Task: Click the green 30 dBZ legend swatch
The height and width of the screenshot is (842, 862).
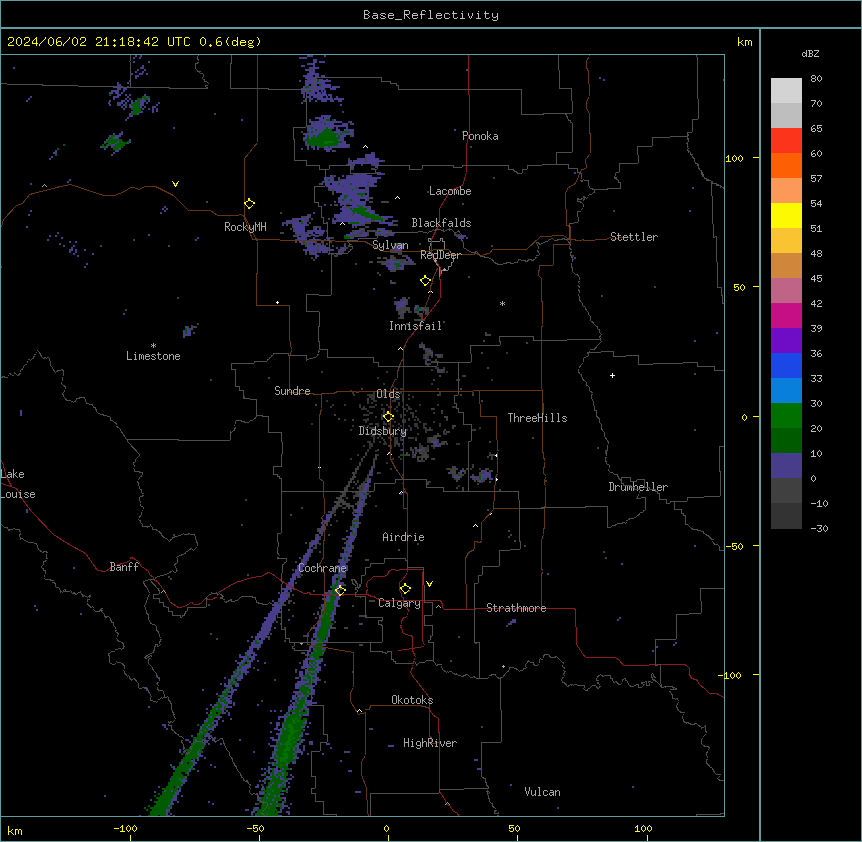Action: click(786, 416)
